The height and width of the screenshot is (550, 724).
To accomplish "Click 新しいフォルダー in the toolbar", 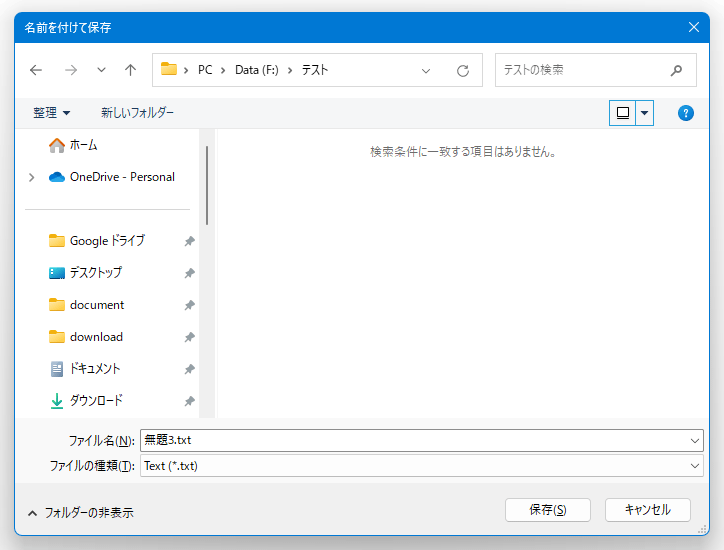I will [x=137, y=113].
